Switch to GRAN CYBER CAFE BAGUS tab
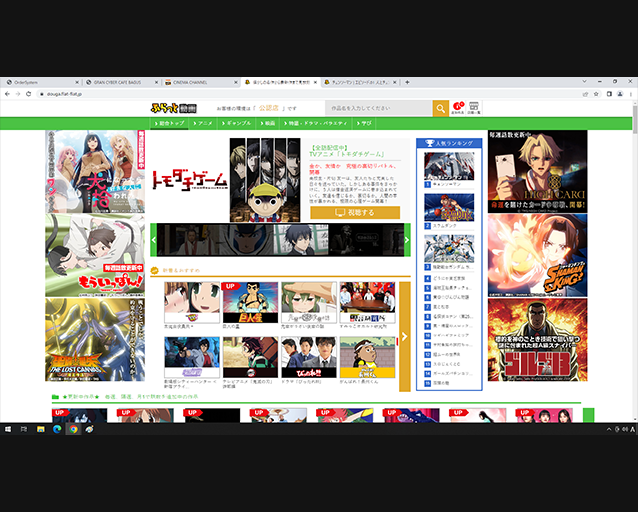The width and height of the screenshot is (638, 512). pos(120,82)
